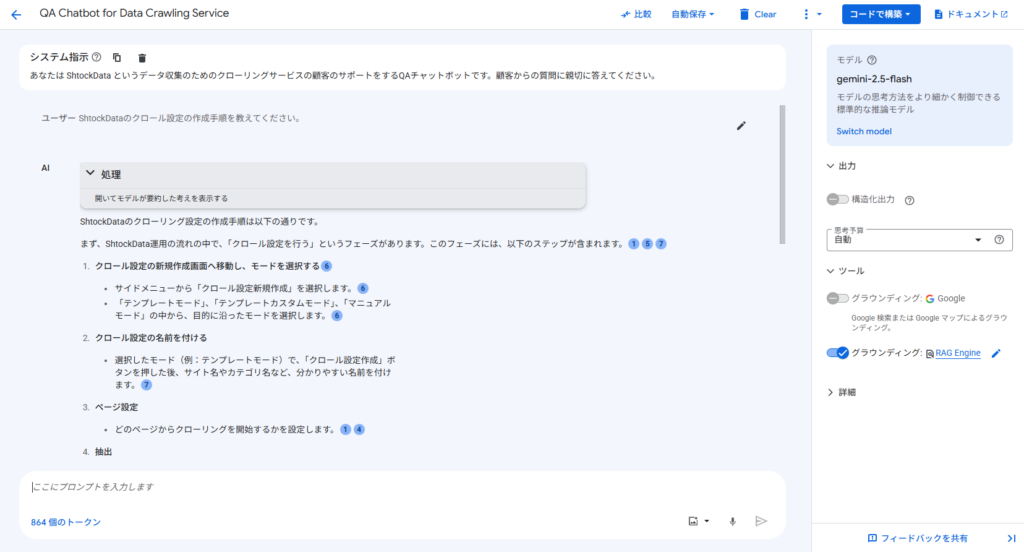Screen dimensions: 1024x552
Task: Expand the 詳細 section
Action: (841, 393)
